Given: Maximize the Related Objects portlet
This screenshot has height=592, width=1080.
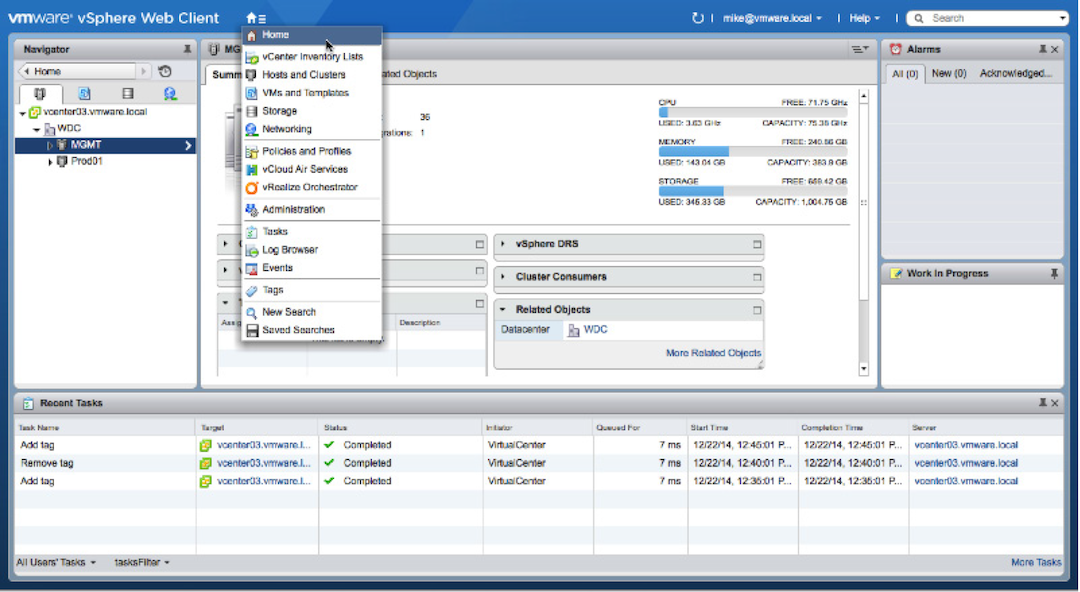Looking at the screenshot, I should click(x=757, y=310).
